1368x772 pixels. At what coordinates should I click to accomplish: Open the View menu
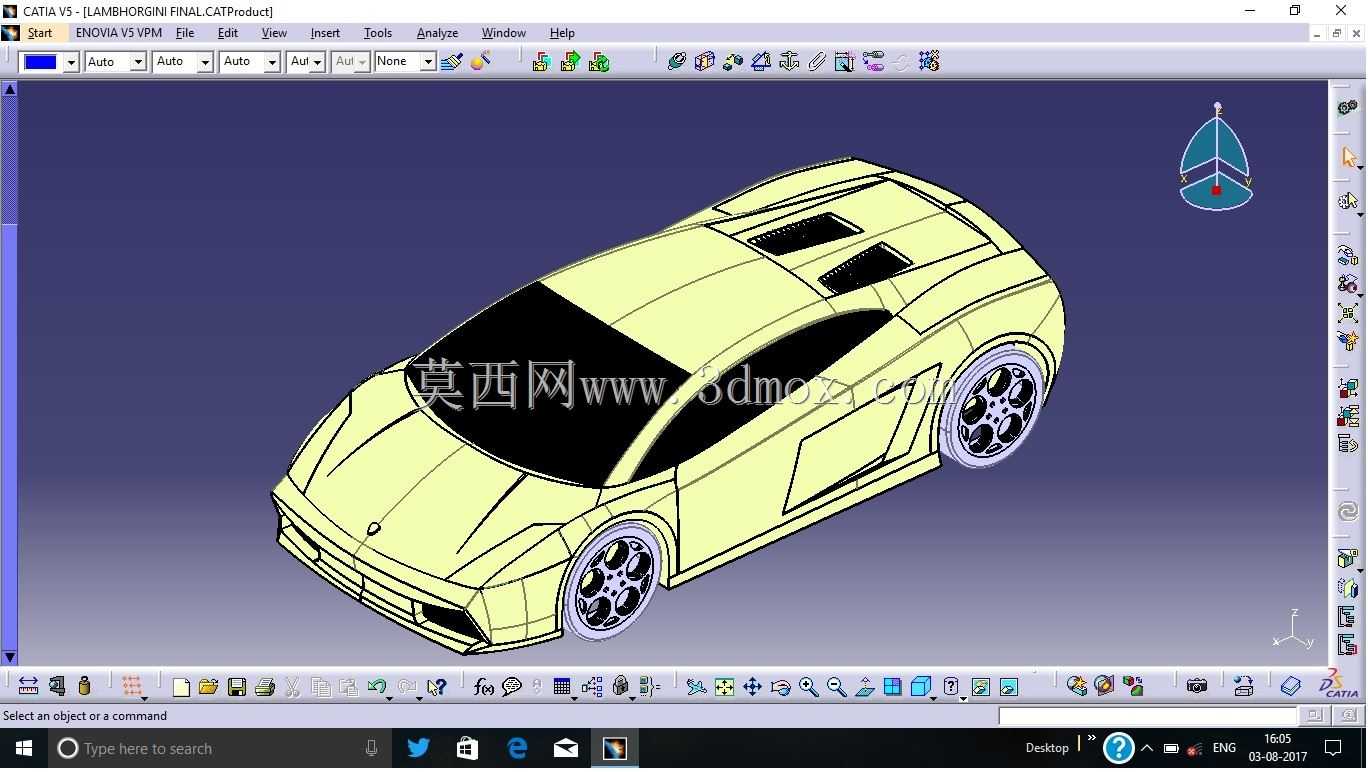click(x=274, y=33)
